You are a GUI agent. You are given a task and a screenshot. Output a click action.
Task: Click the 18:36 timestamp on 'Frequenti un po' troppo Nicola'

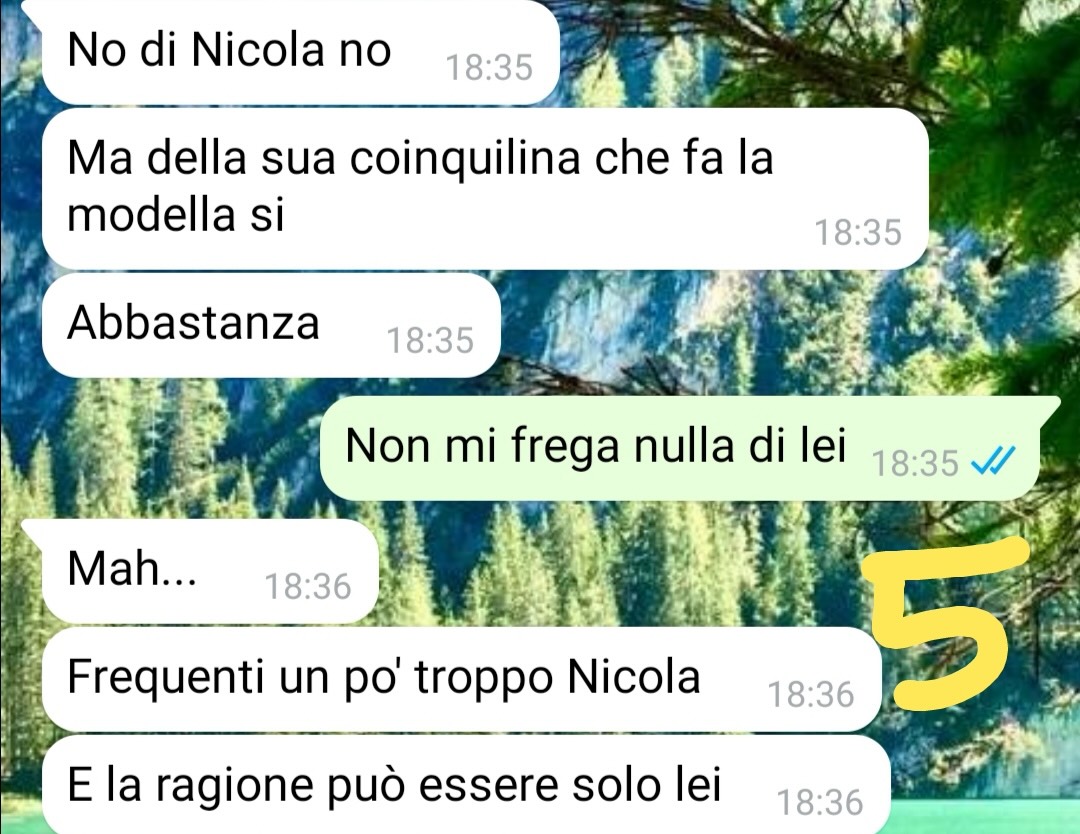coord(811,694)
